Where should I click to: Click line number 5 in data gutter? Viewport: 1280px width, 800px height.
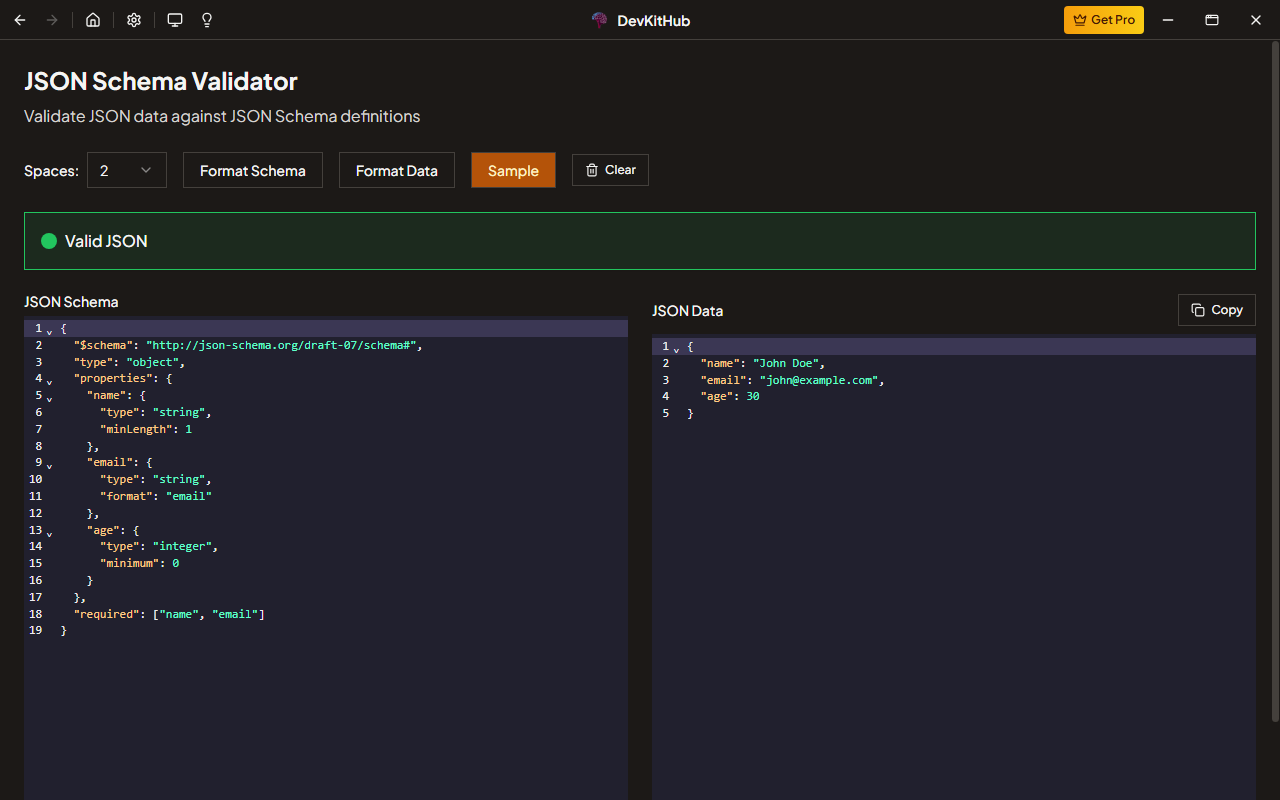point(665,413)
